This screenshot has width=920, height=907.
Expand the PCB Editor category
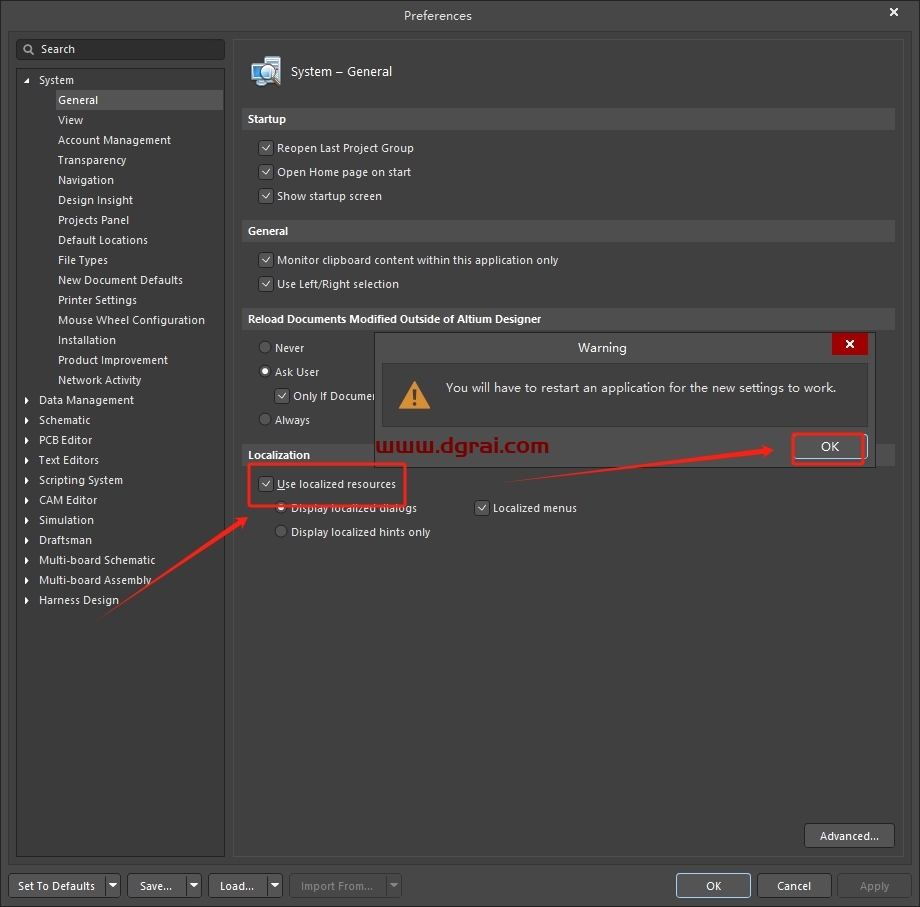click(x=27, y=440)
